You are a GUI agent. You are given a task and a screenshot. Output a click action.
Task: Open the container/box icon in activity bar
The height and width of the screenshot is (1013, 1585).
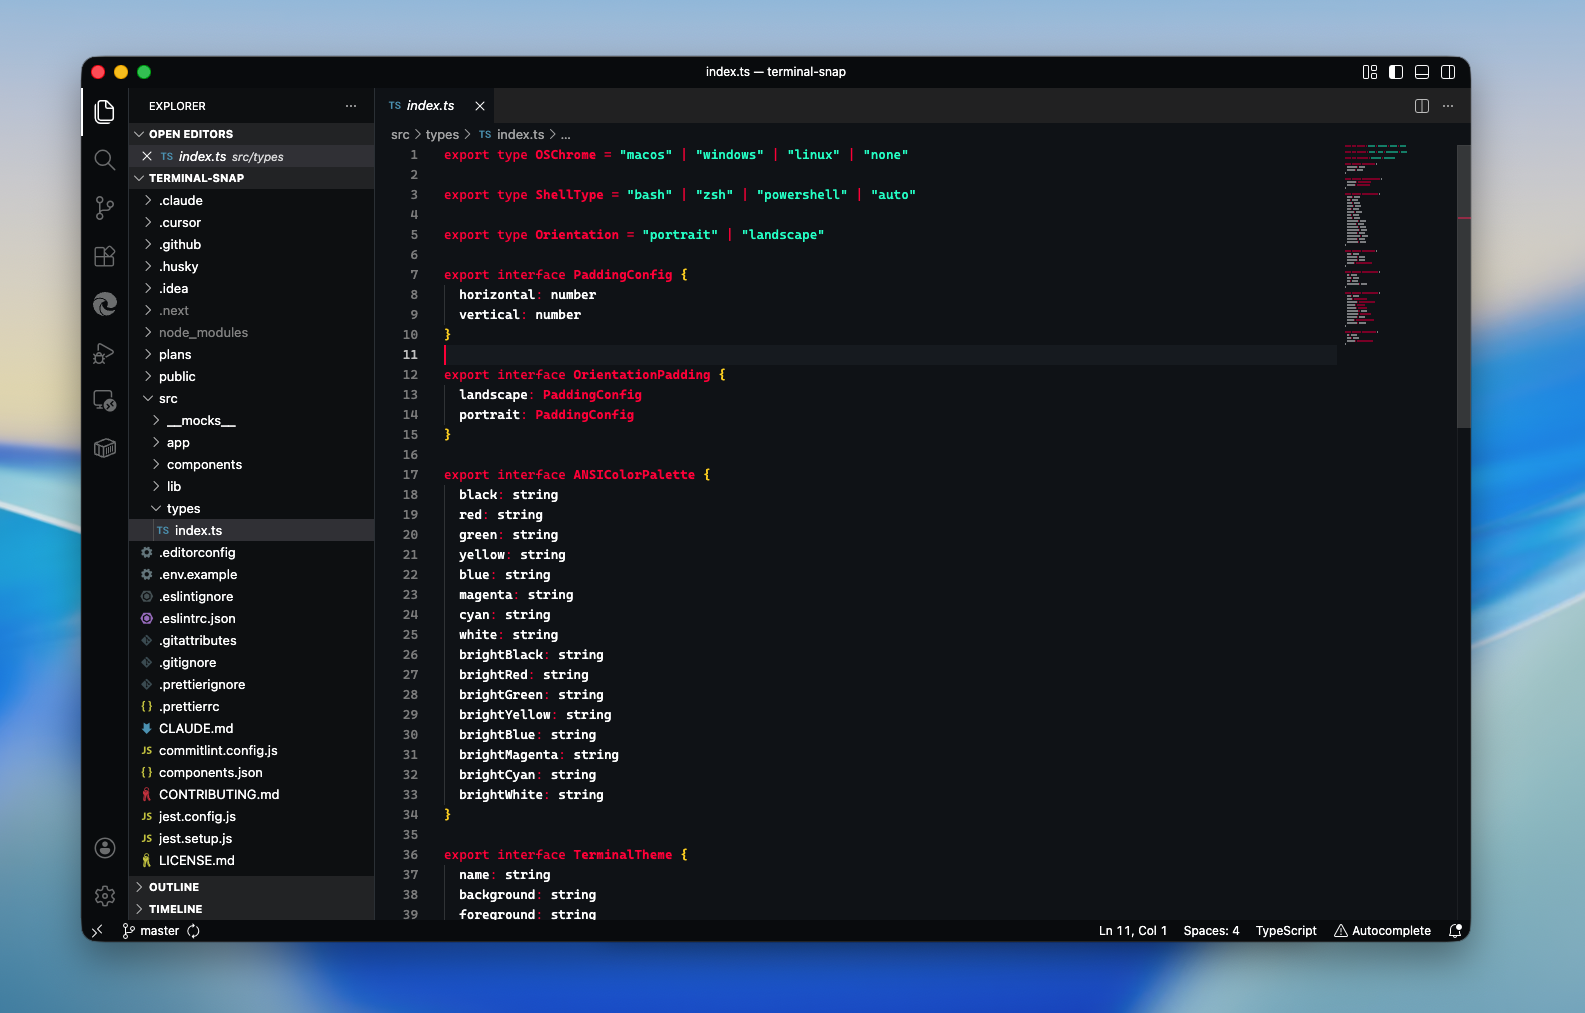pyautogui.click(x=105, y=448)
